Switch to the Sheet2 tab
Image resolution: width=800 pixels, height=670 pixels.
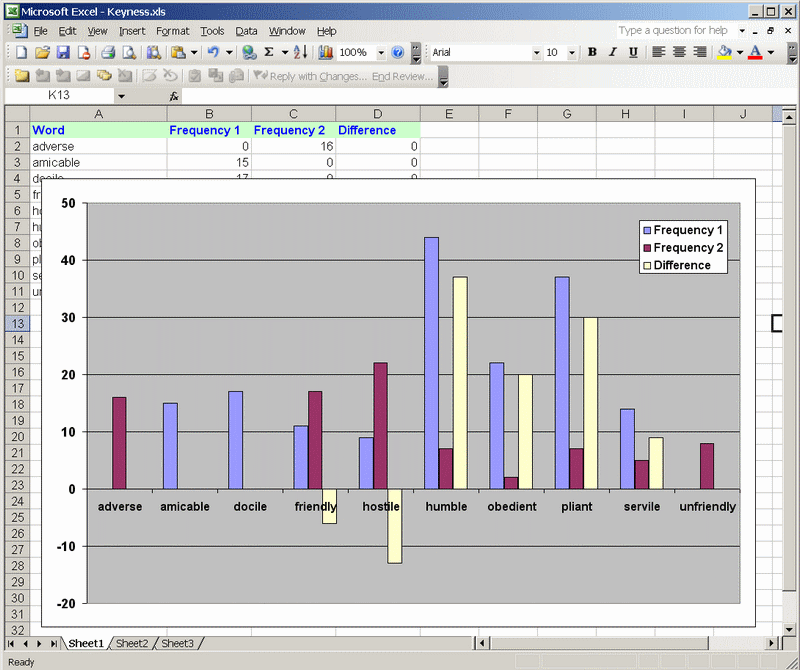(132, 643)
